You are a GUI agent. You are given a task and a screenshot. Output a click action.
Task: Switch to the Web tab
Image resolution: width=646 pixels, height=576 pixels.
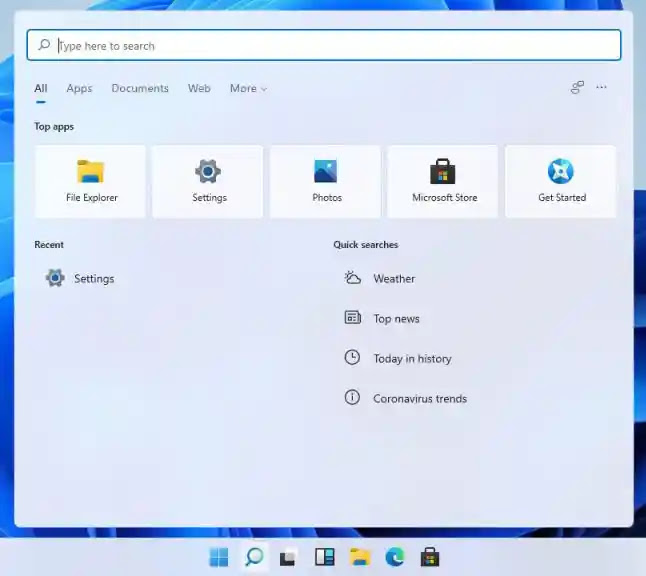199,88
